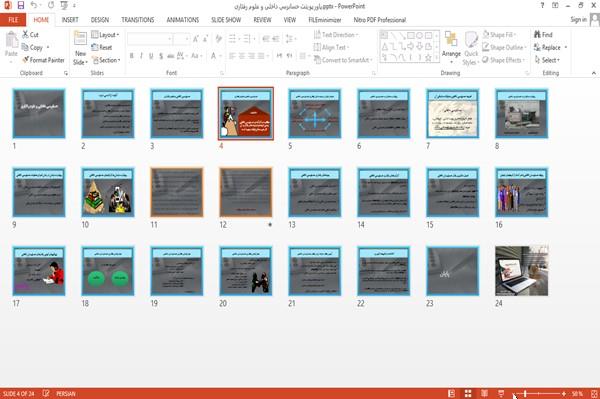Click the Reset slide button
Viewport: 600px width, 399px height.
(102, 47)
